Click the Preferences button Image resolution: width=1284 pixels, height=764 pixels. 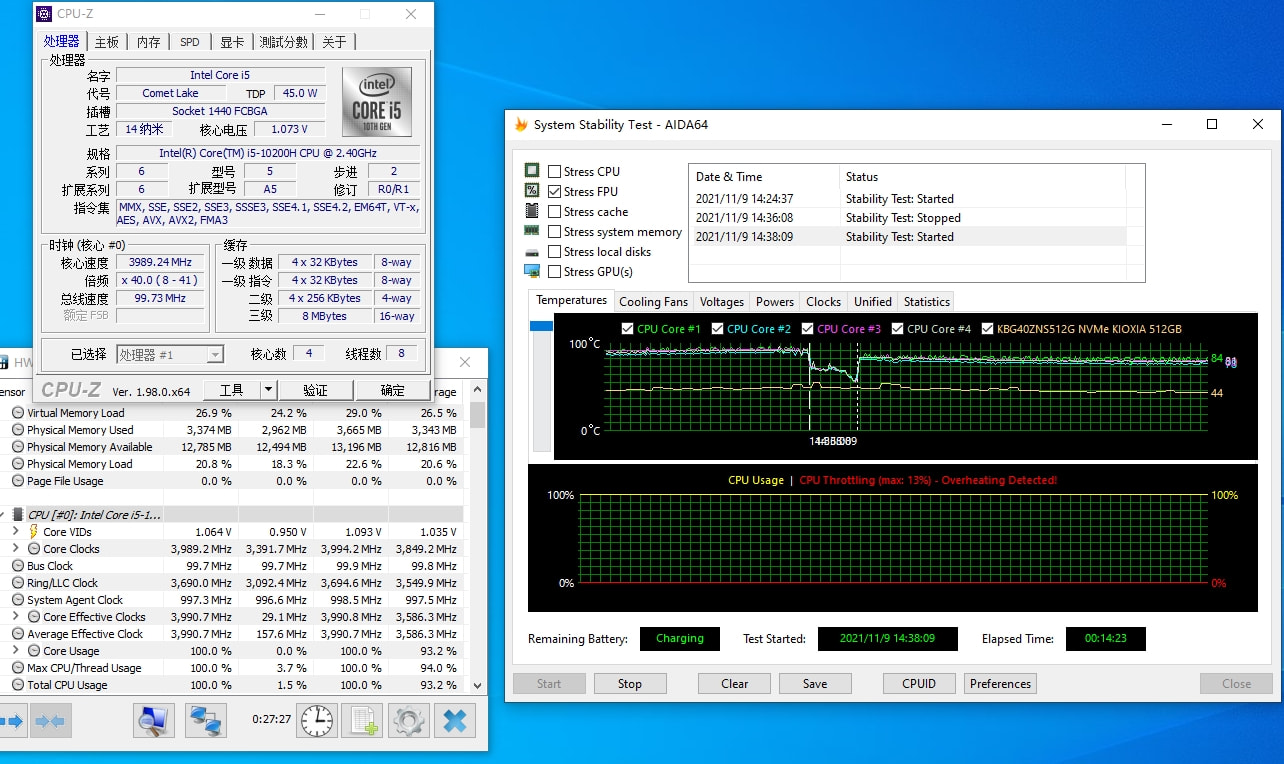1000,684
